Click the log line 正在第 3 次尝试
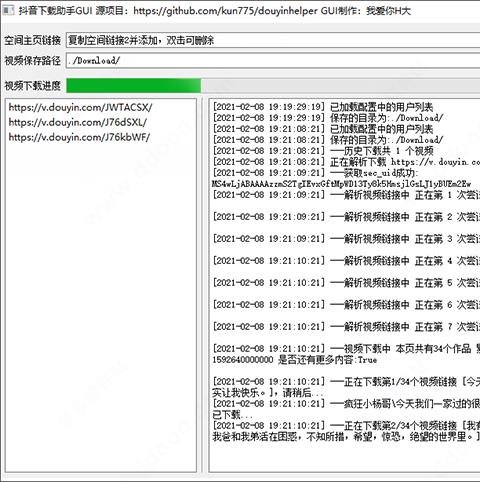 pos(346,239)
